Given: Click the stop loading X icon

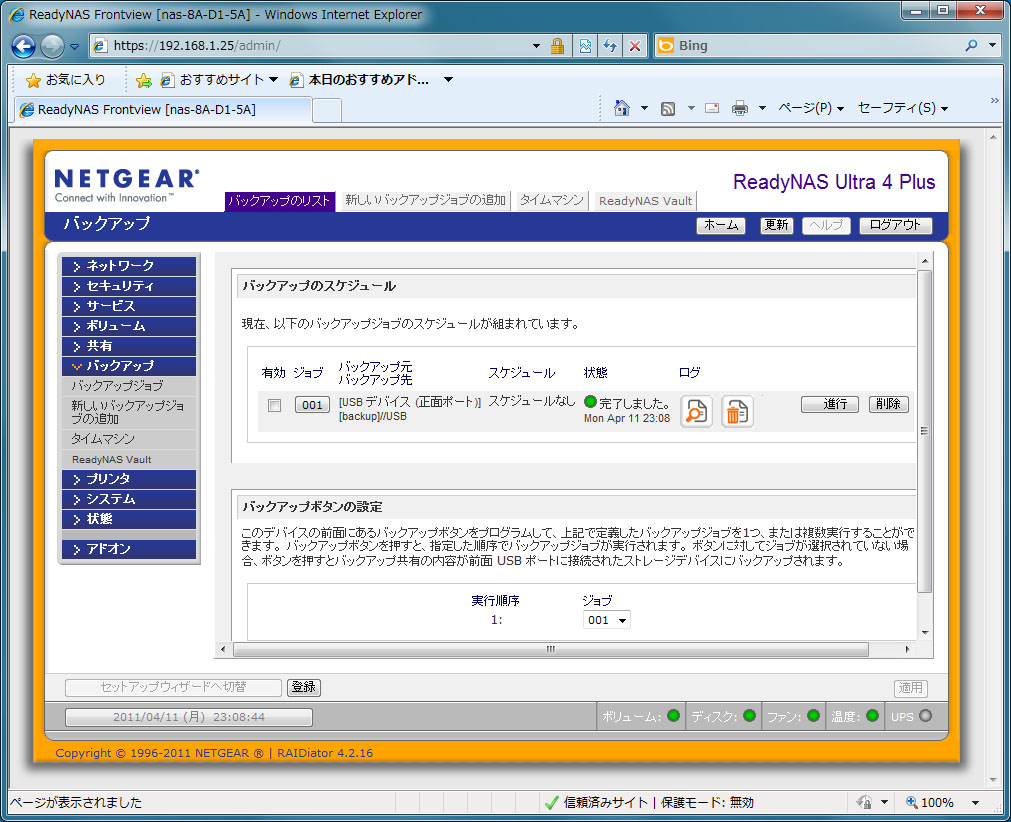Looking at the screenshot, I should pos(634,46).
